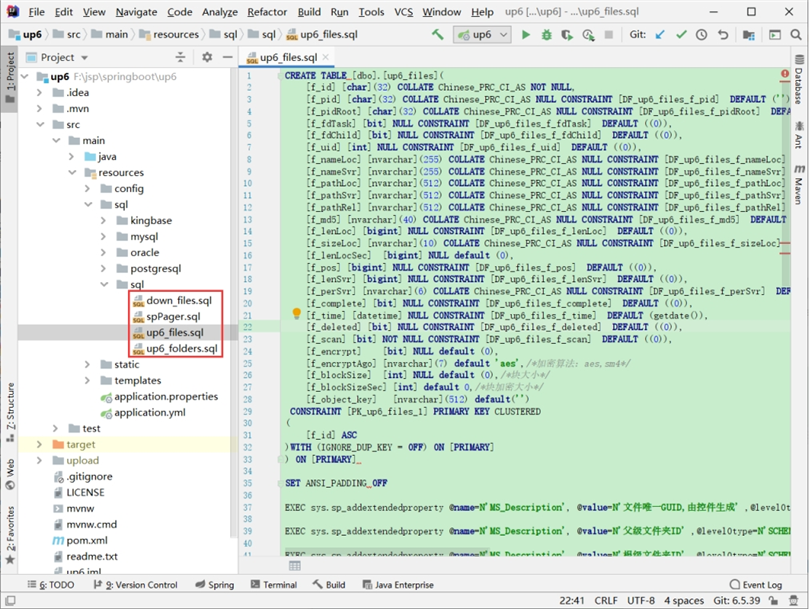Start debugging with the Debug bug icon
Image resolution: width=809 pixels, height=609 pixels.
(546, 33)
